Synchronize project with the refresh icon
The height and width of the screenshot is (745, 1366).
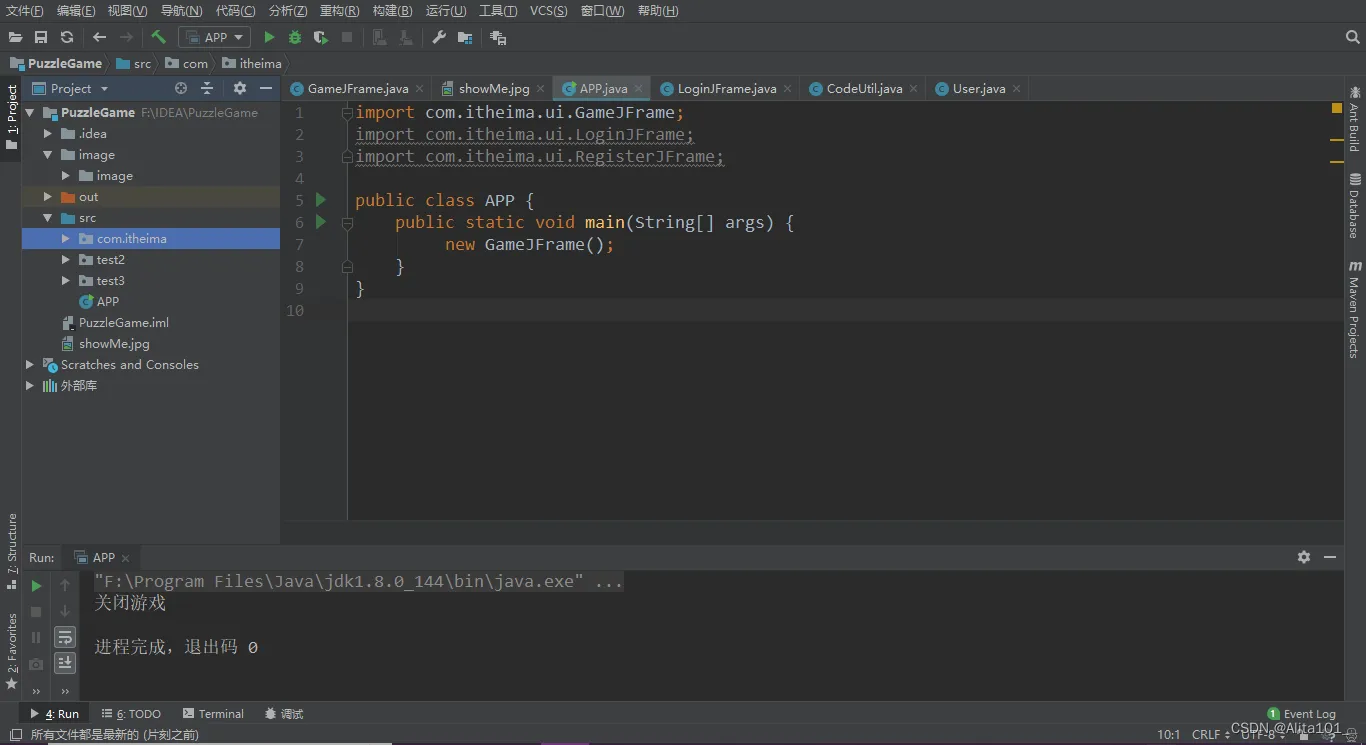pyautogui.click(x=67, y=37)
